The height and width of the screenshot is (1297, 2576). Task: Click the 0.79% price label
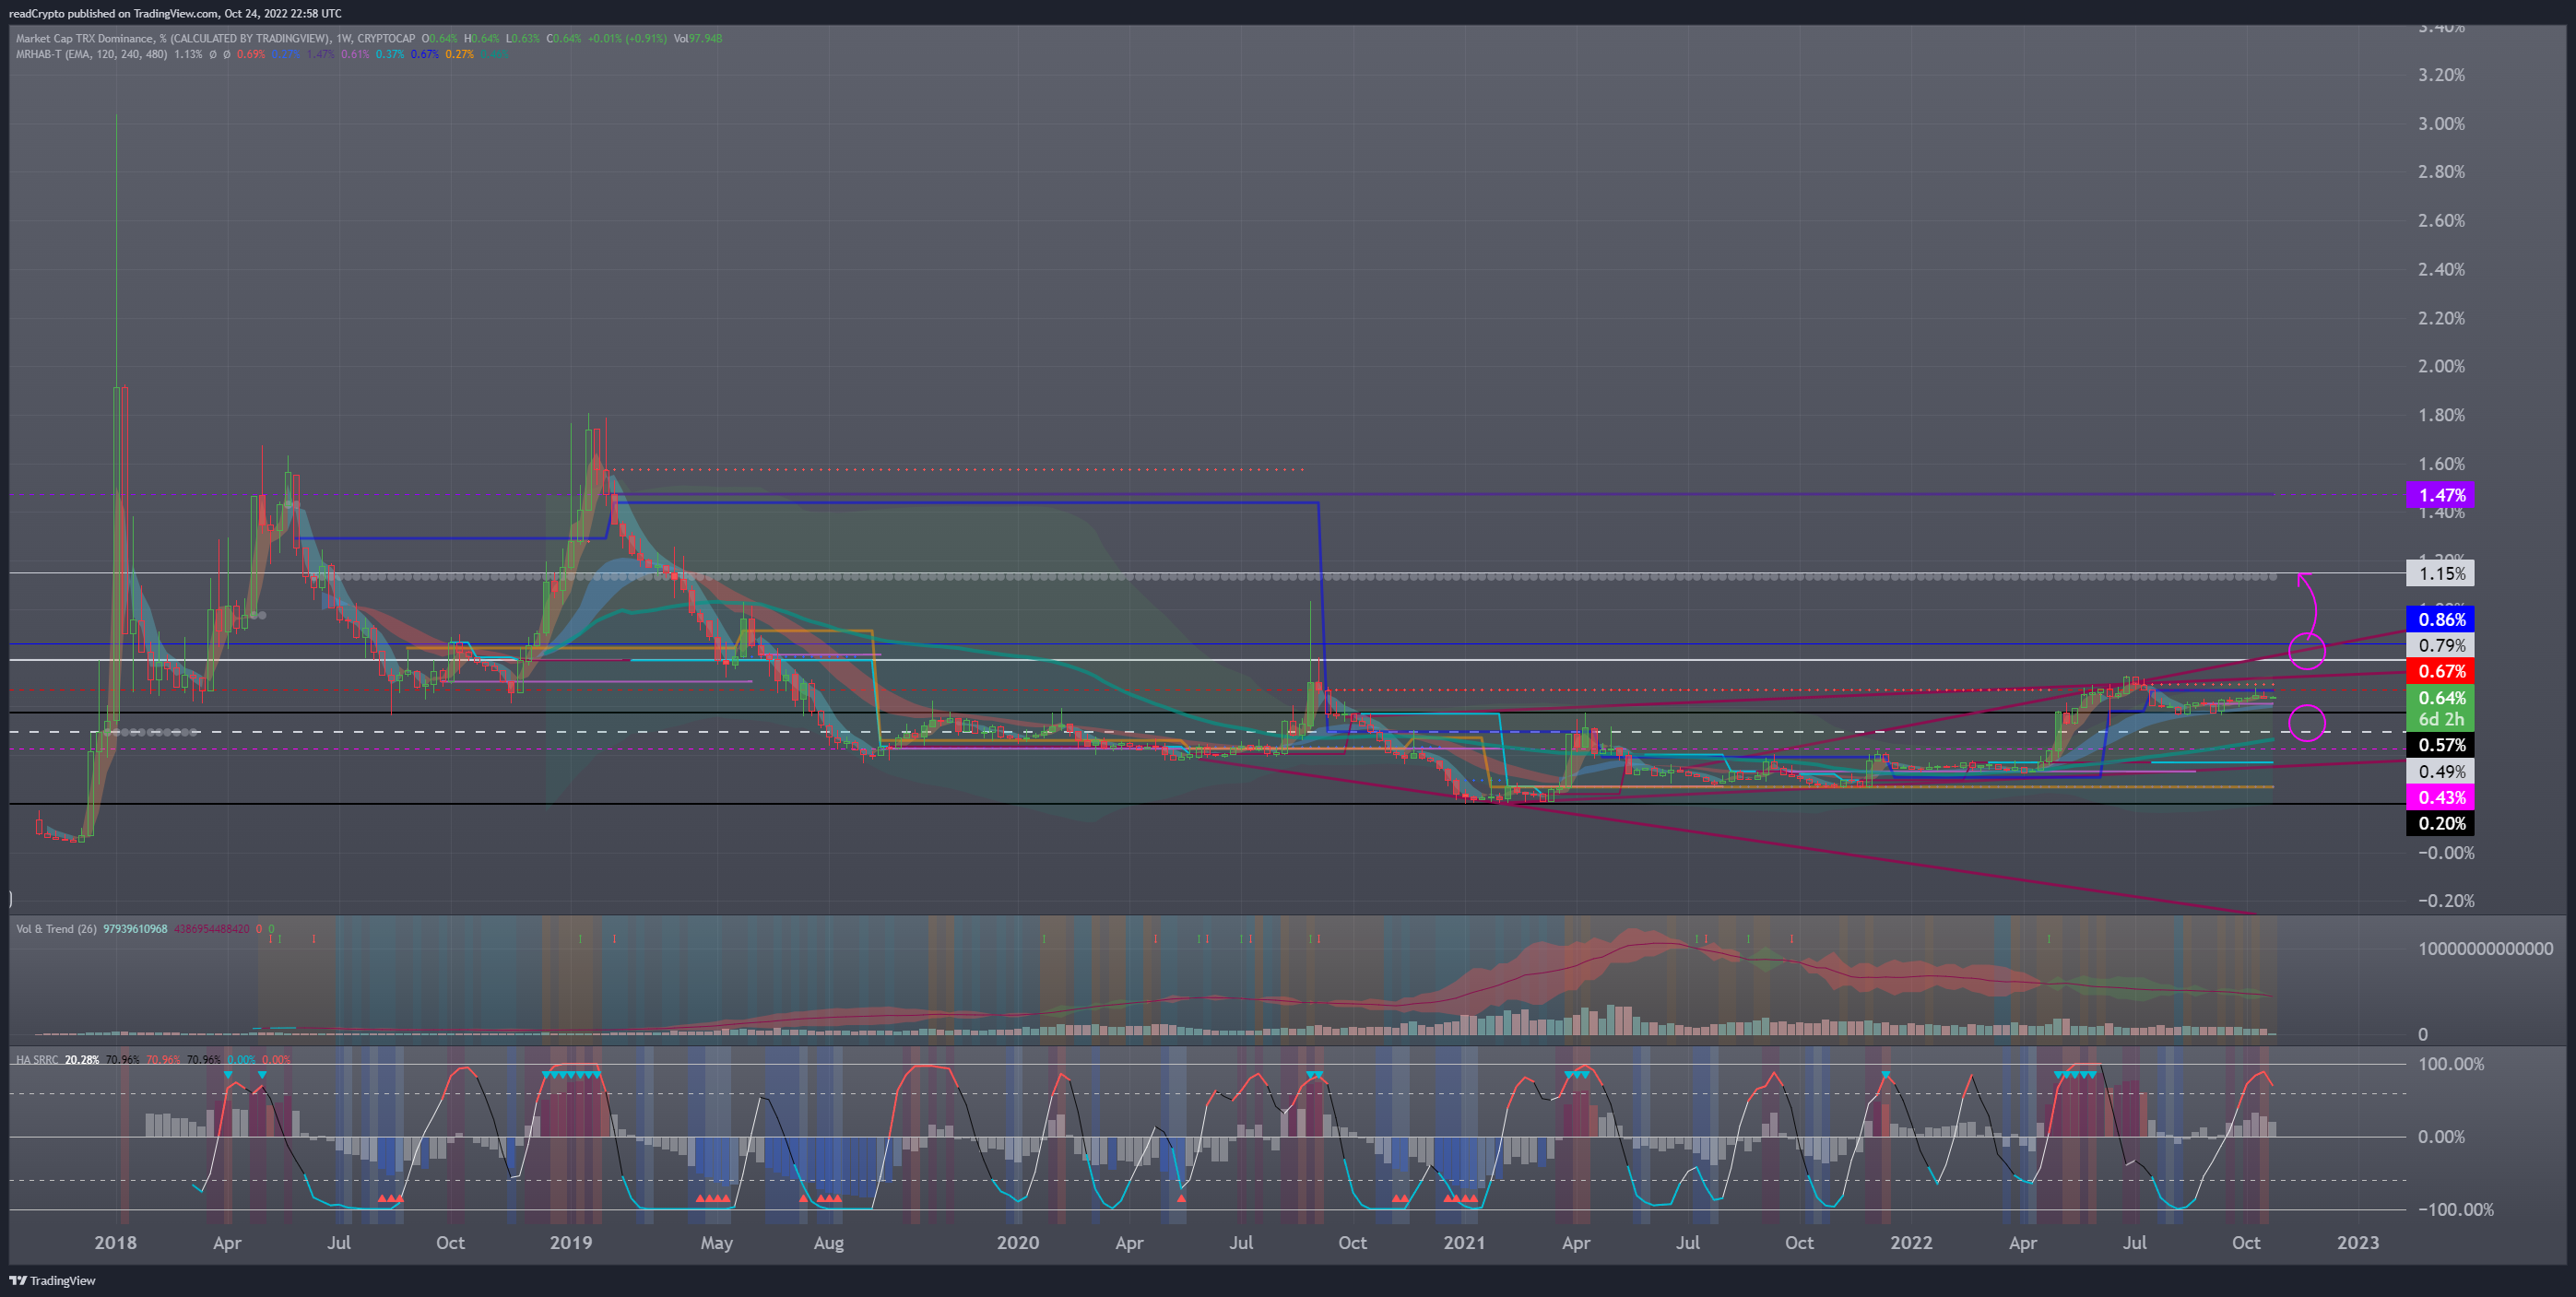pyautogui.click(x=2441, y=645)
